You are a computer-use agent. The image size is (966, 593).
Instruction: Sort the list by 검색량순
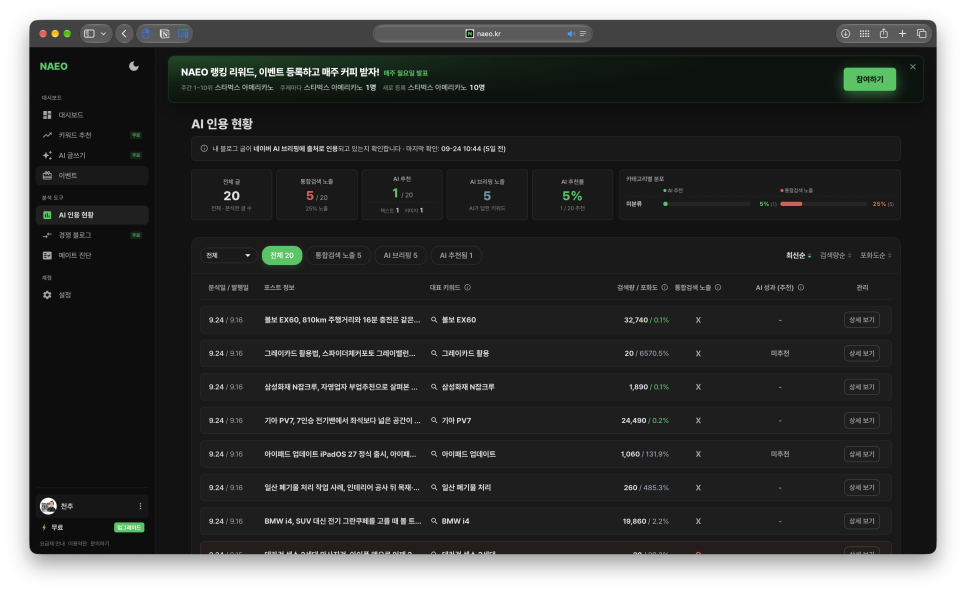835,256
